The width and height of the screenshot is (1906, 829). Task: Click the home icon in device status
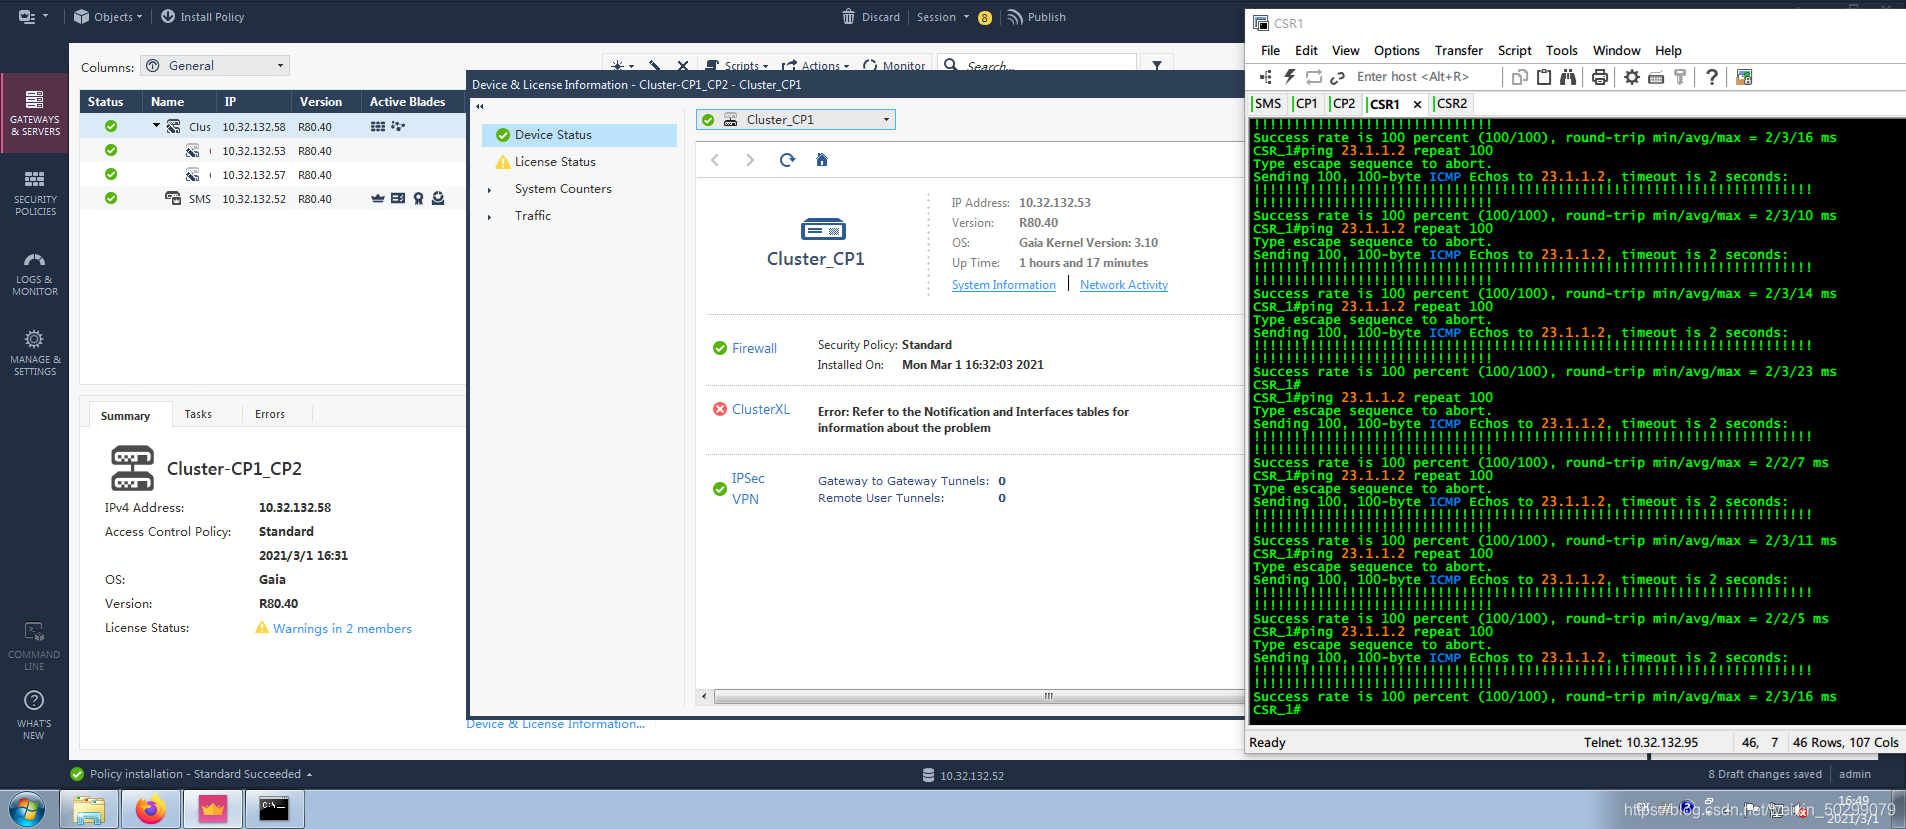(x=822, y=160)
